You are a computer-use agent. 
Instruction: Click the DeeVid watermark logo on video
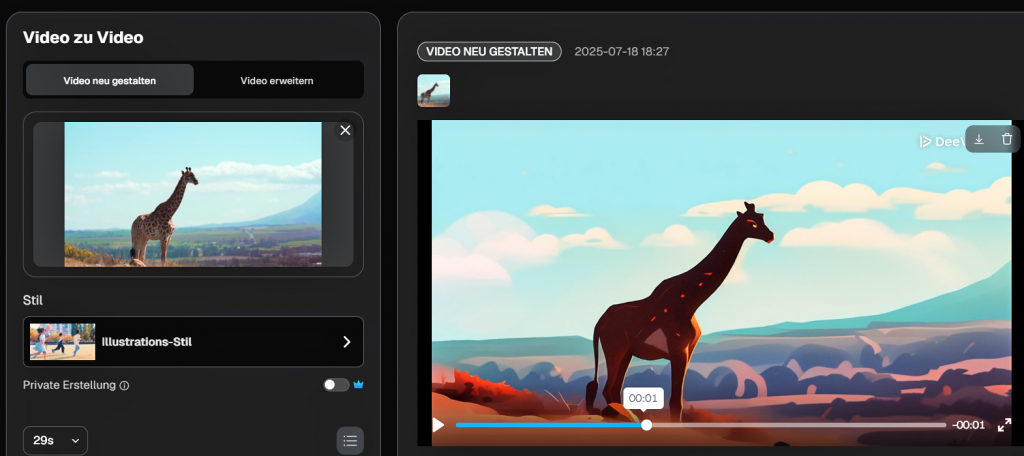pyautogui.click(x=940, y=141)
